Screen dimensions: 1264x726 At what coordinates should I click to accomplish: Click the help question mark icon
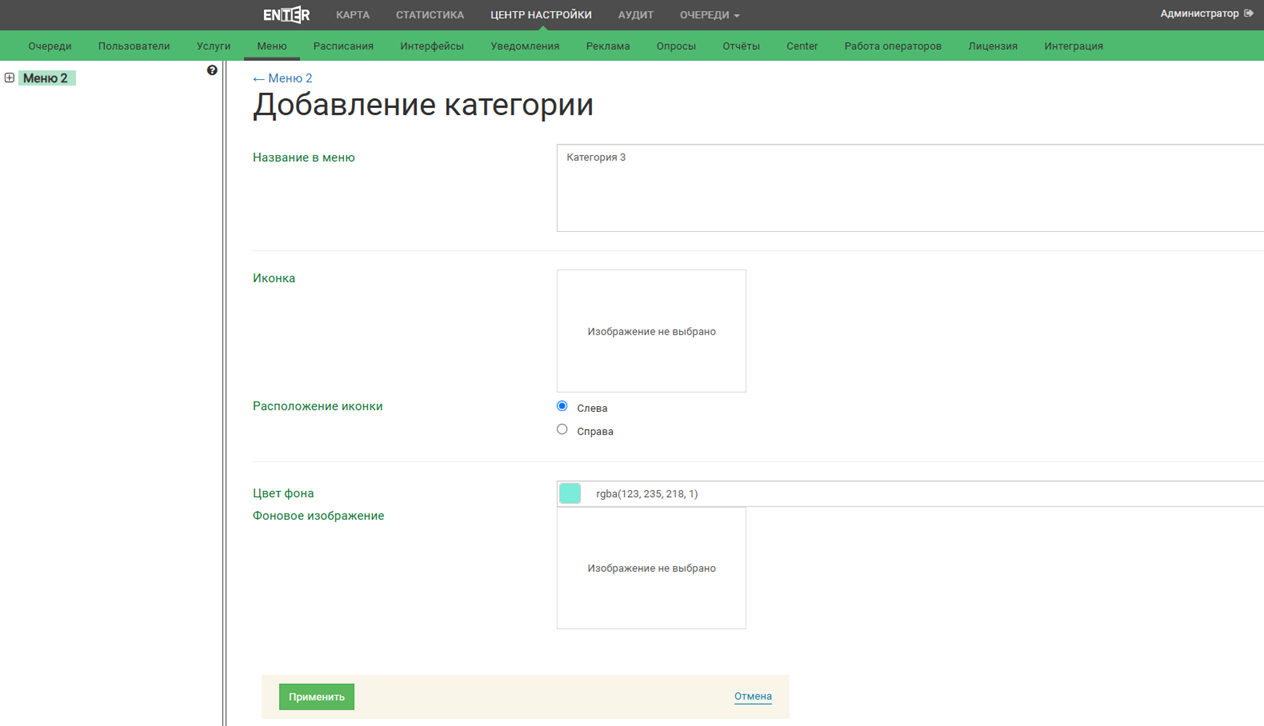point(212,70)
